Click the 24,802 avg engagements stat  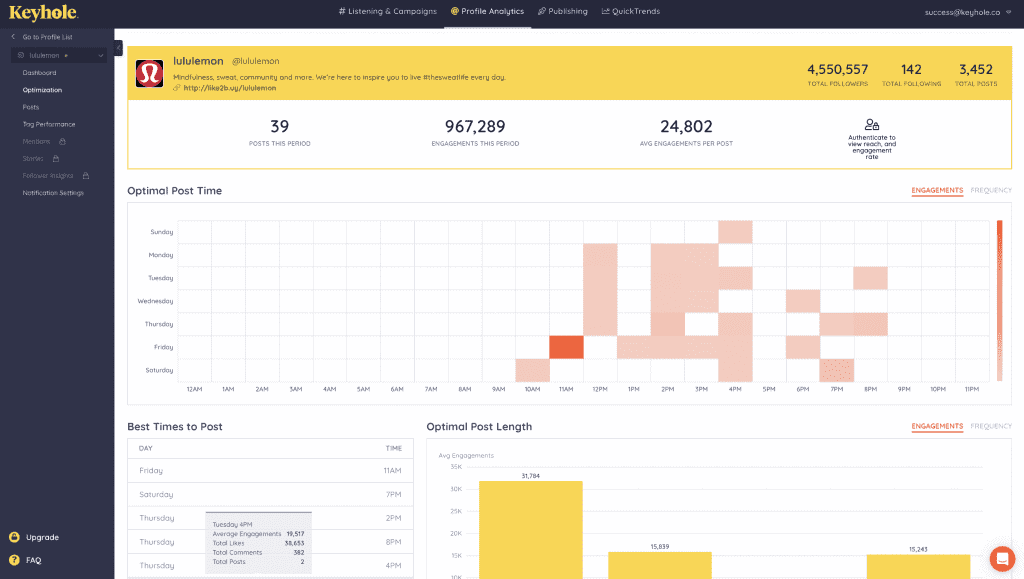(x=686, y=131)
